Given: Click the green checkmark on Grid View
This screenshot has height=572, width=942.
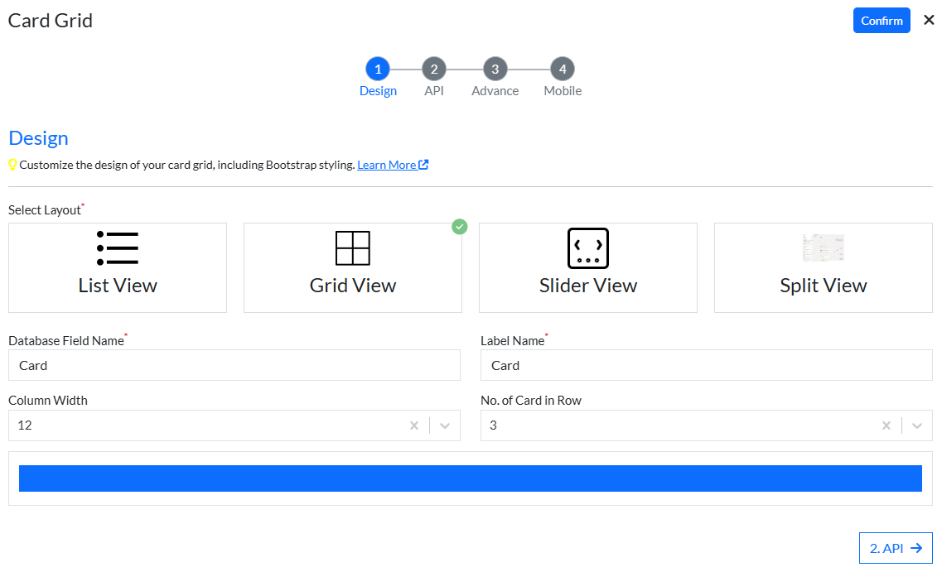Looking at the screenshot, I should pos(459,227).
